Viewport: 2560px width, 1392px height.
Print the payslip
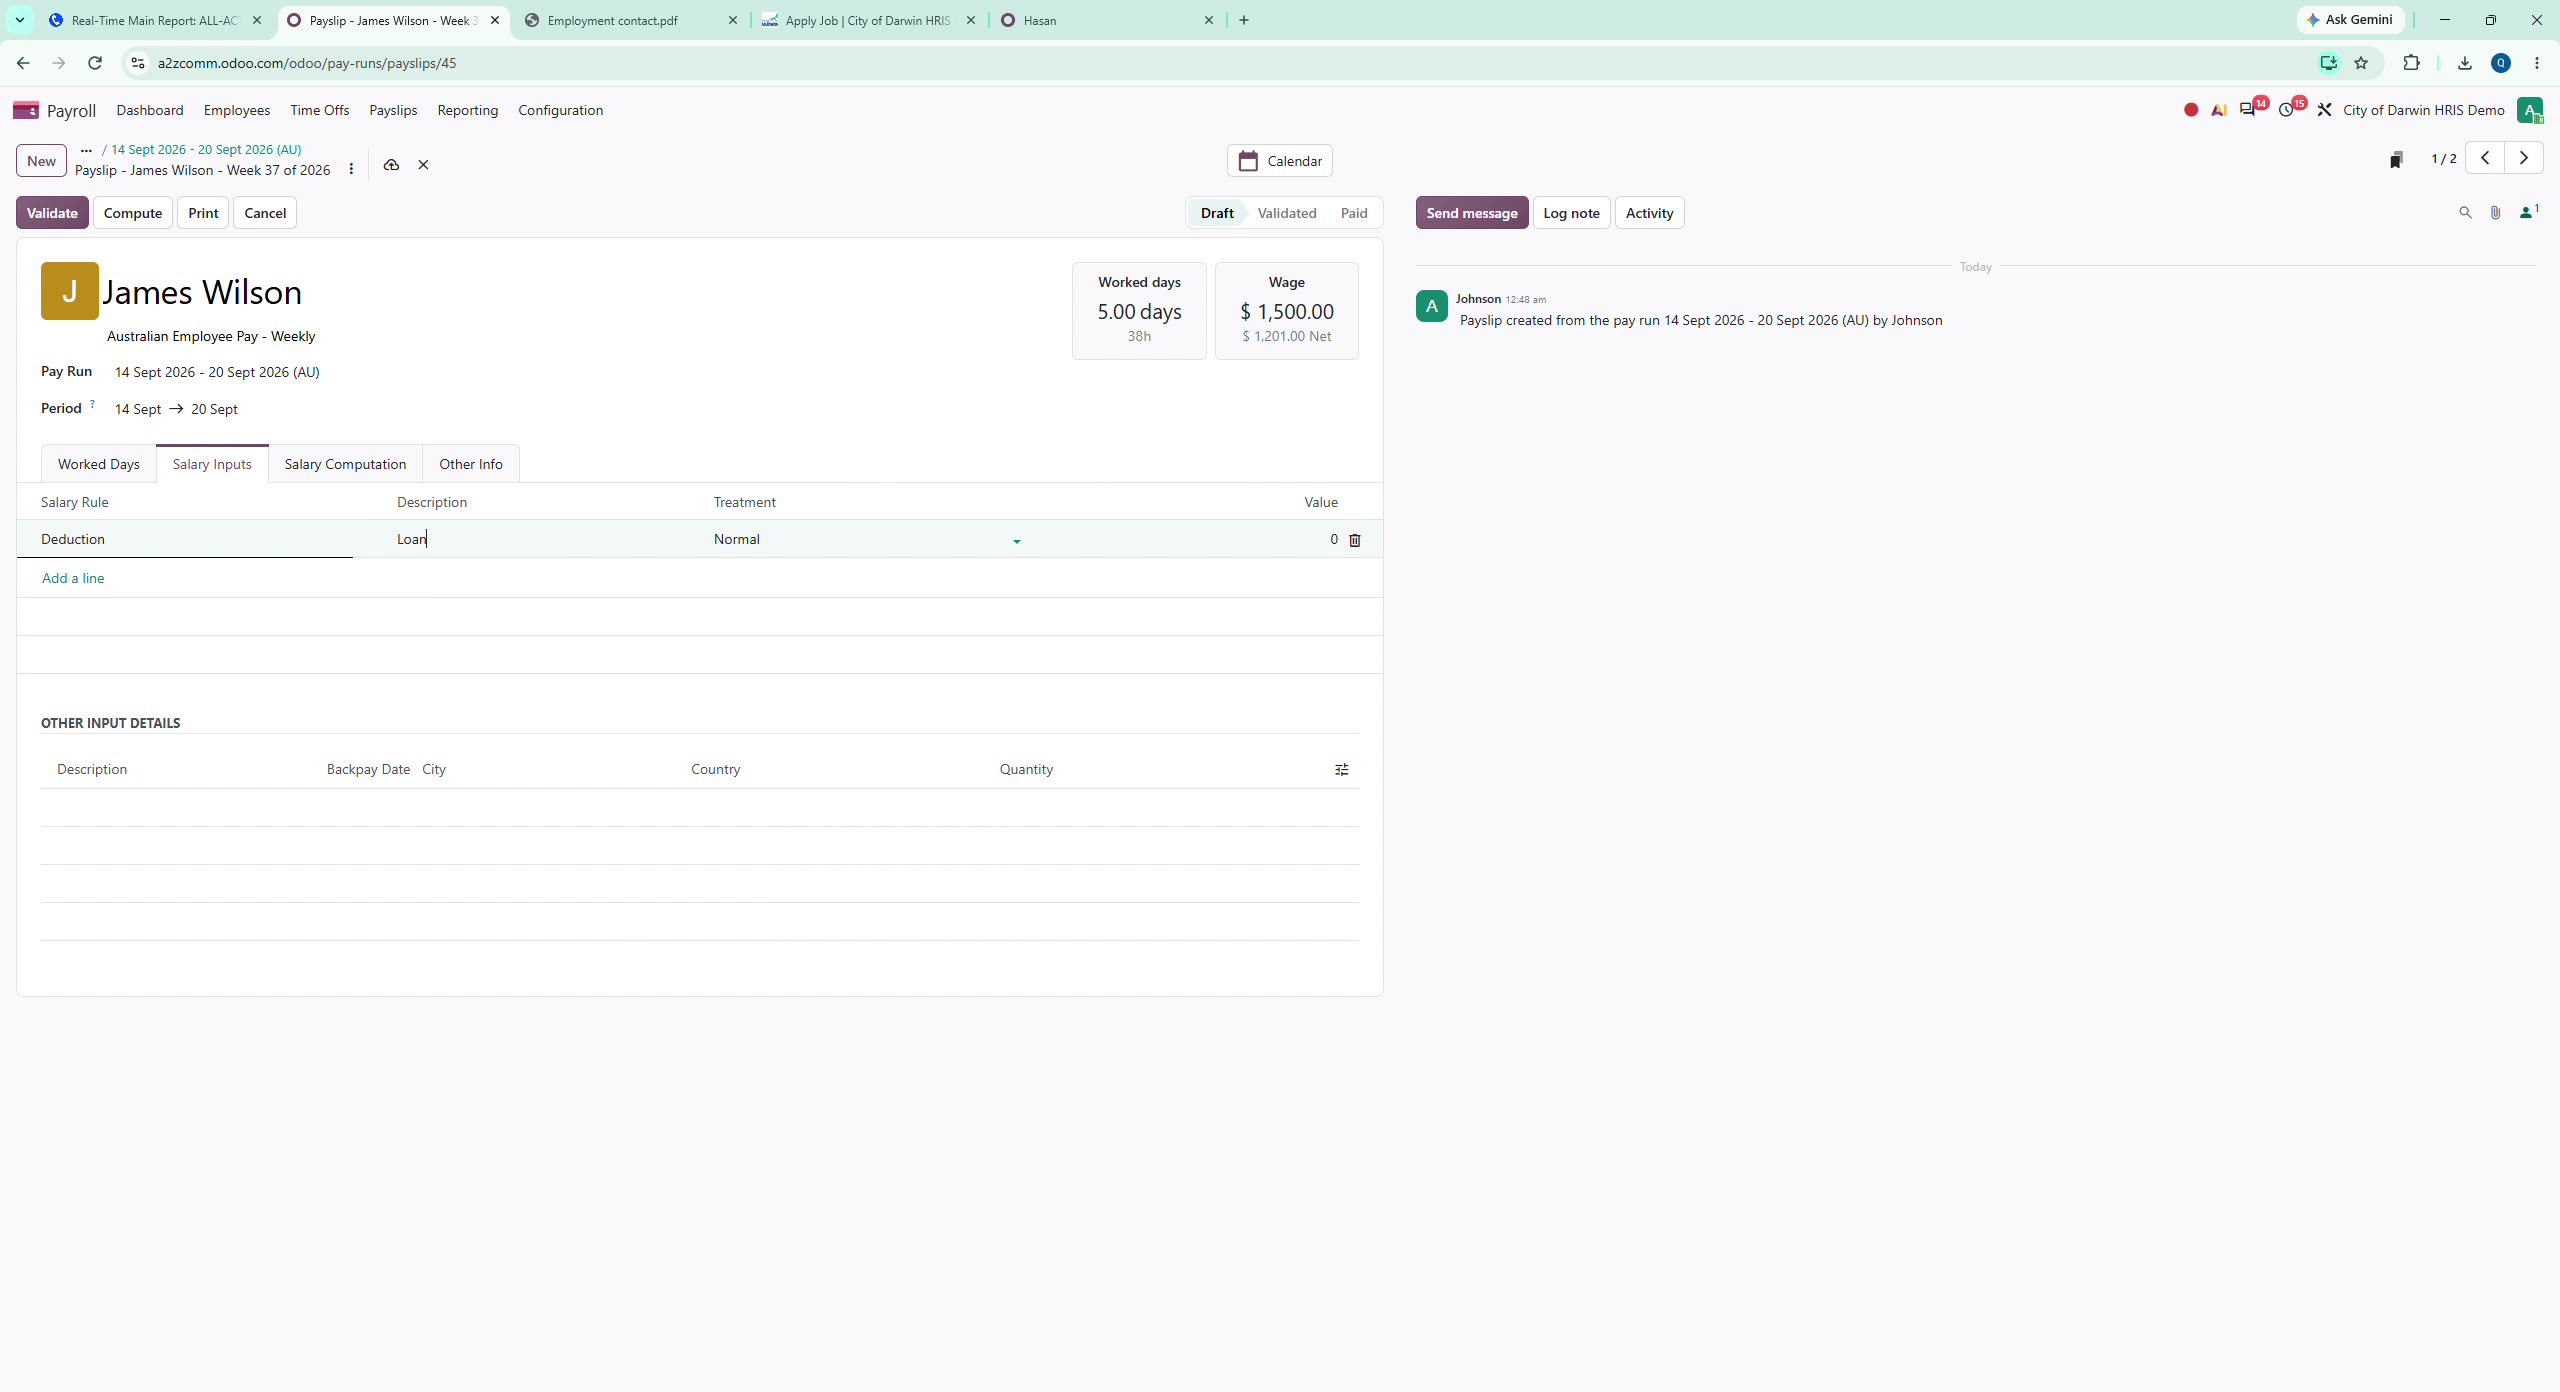pyautogui.click(x=203, y=213)
